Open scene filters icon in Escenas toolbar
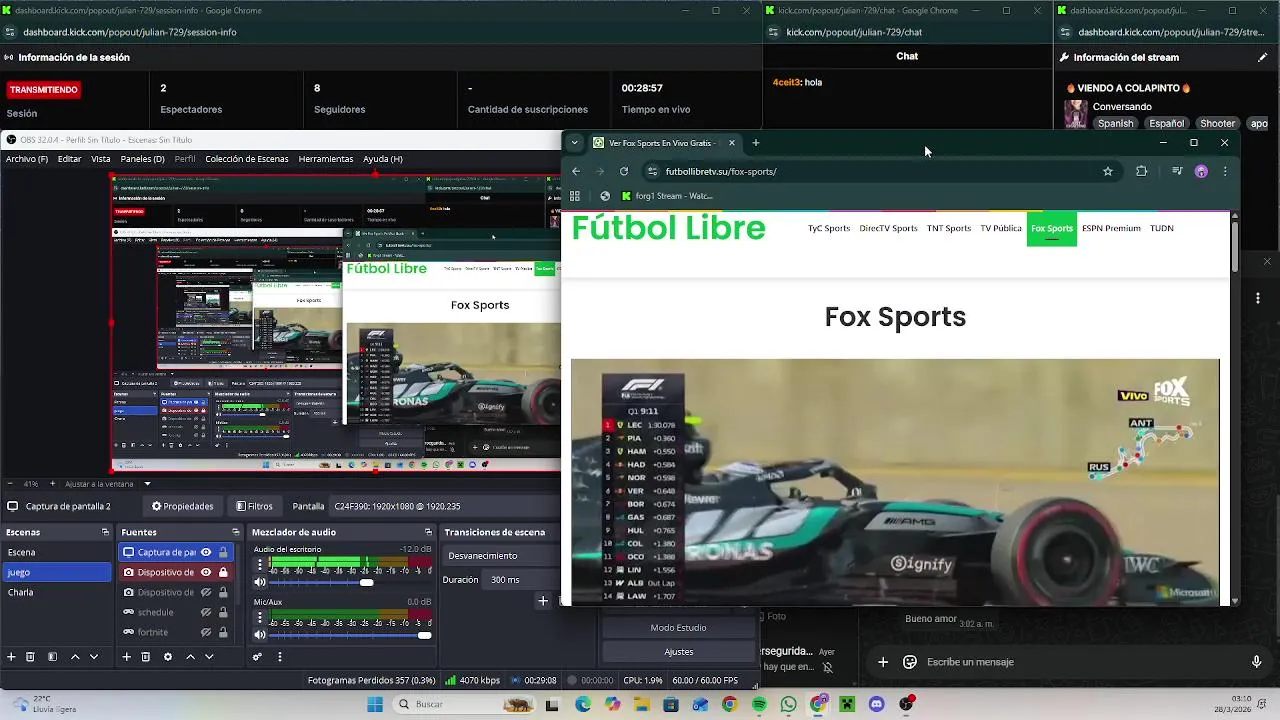This screenshot has width=1280, height=720. tap(52, 657)
